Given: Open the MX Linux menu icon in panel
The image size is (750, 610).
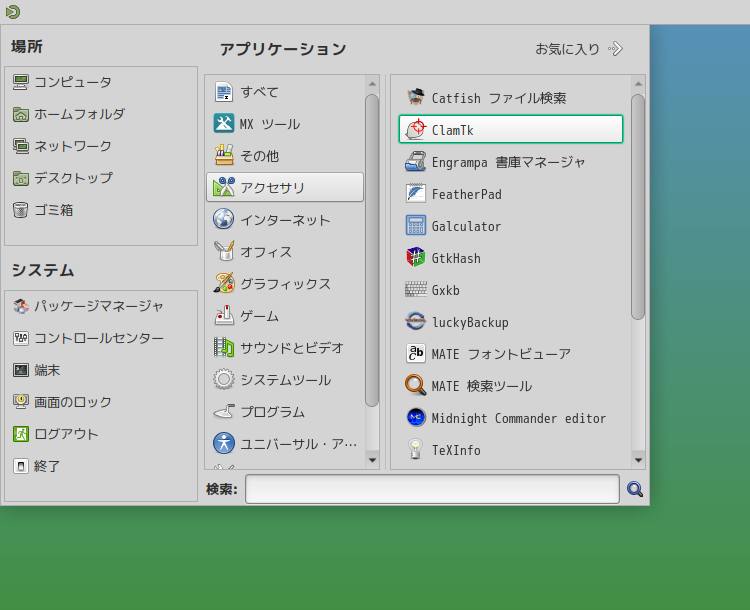Looking at the screenshot, I should [x=13, y=11].
